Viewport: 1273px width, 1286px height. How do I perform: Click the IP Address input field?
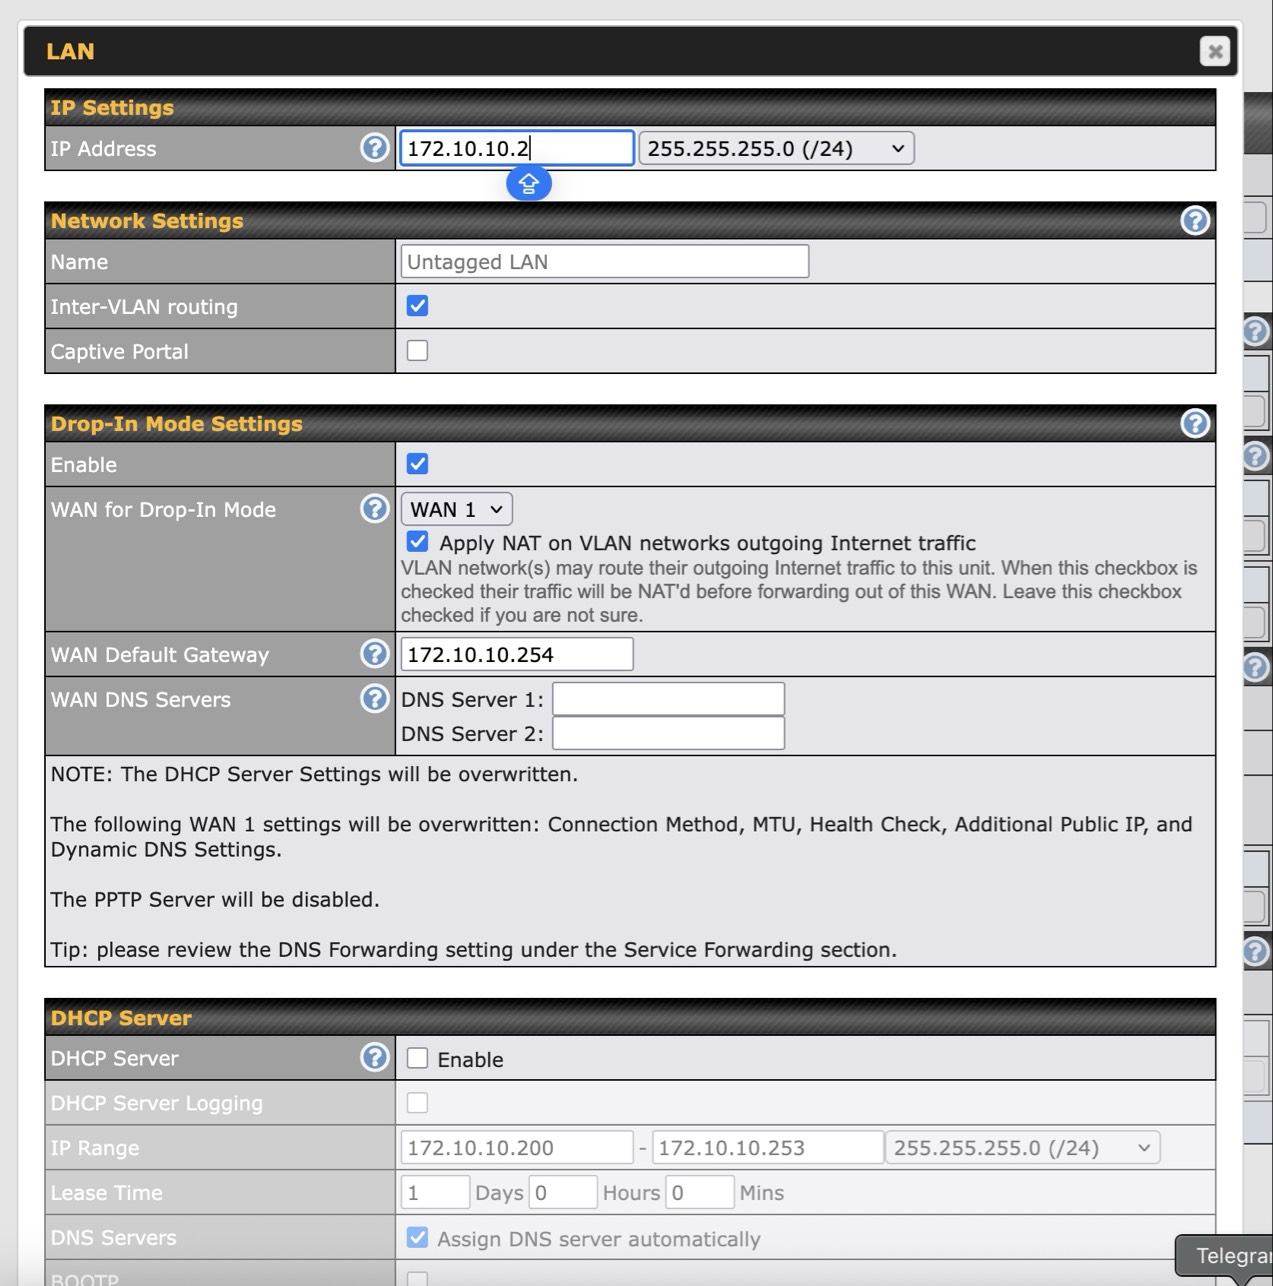[x=516, y=149]
